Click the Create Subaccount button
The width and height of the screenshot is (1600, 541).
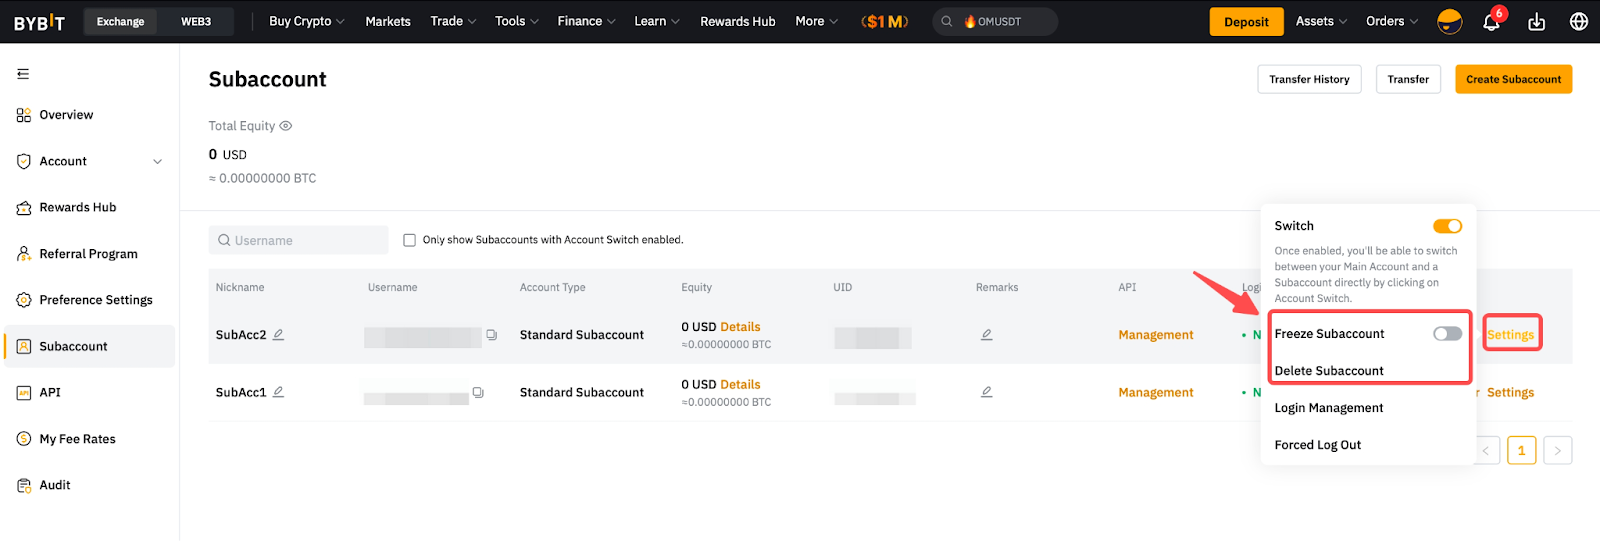pos(1512,79)
